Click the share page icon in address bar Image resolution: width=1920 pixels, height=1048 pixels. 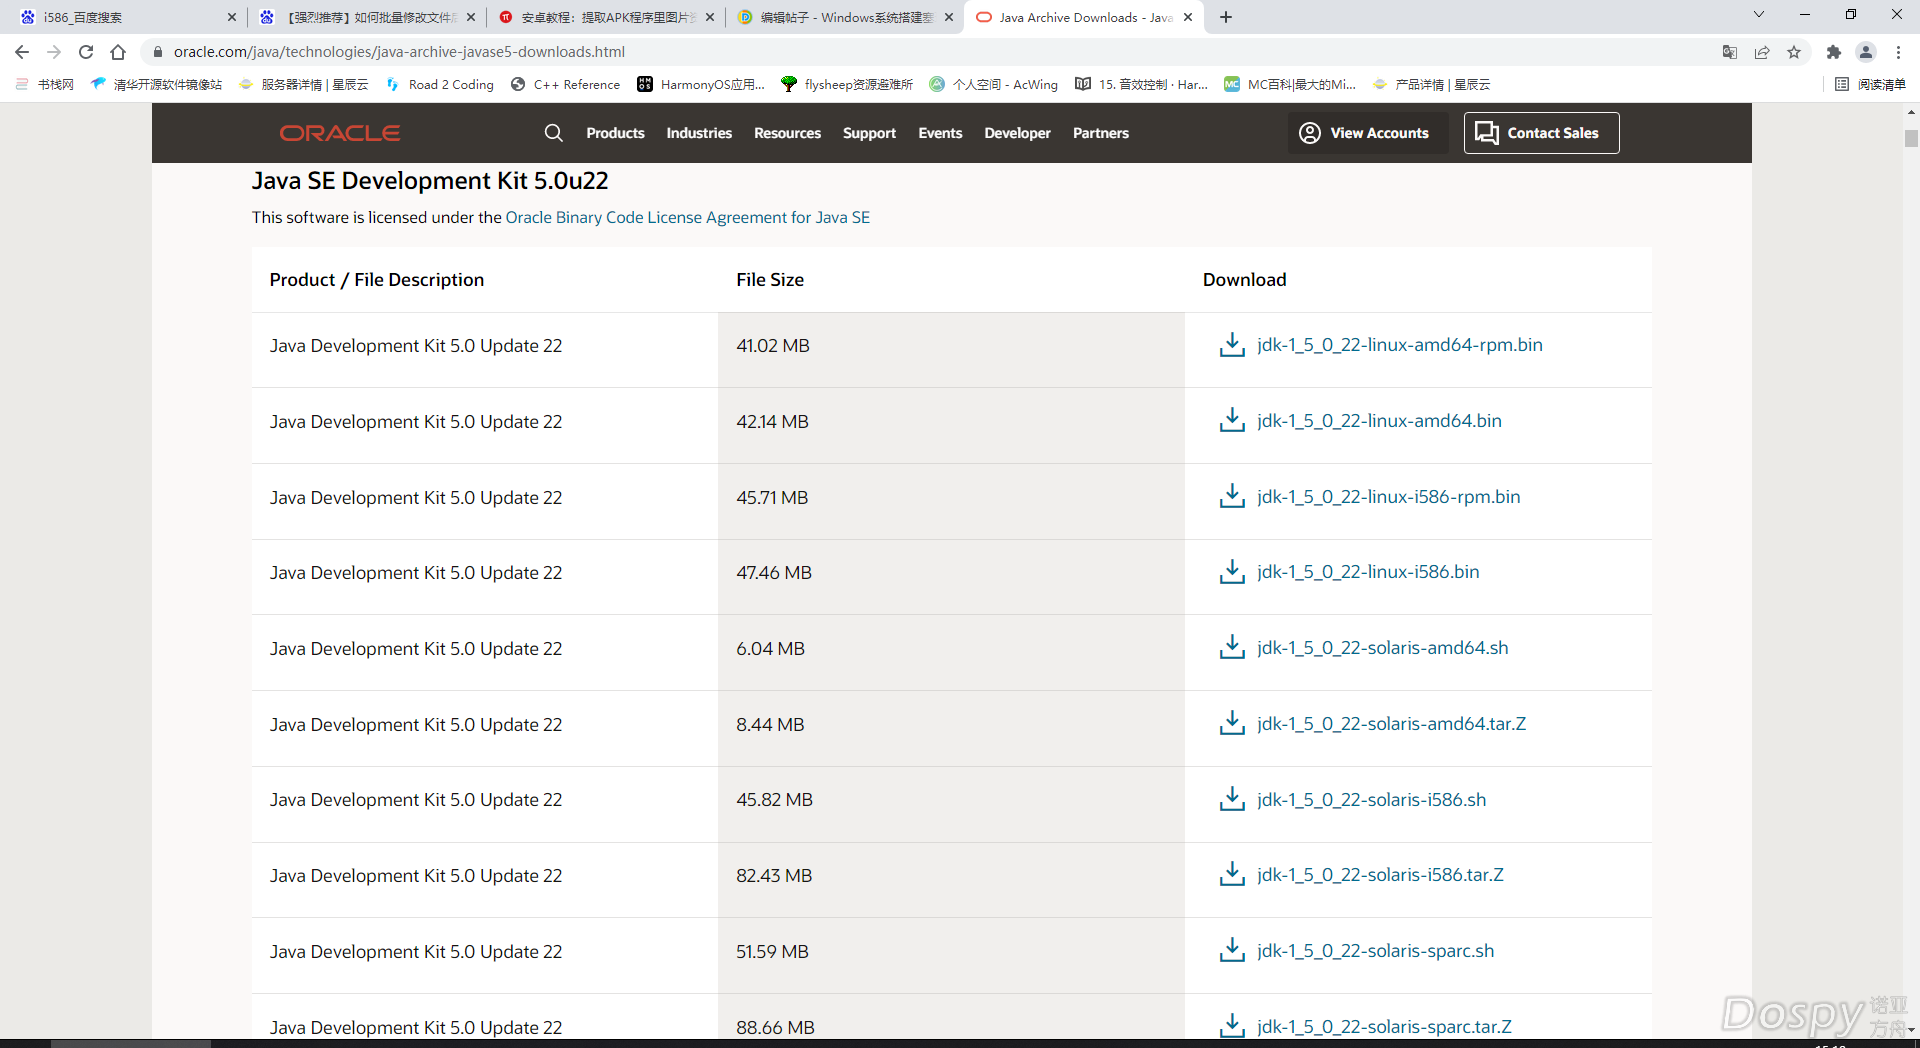click(1762, 52)
